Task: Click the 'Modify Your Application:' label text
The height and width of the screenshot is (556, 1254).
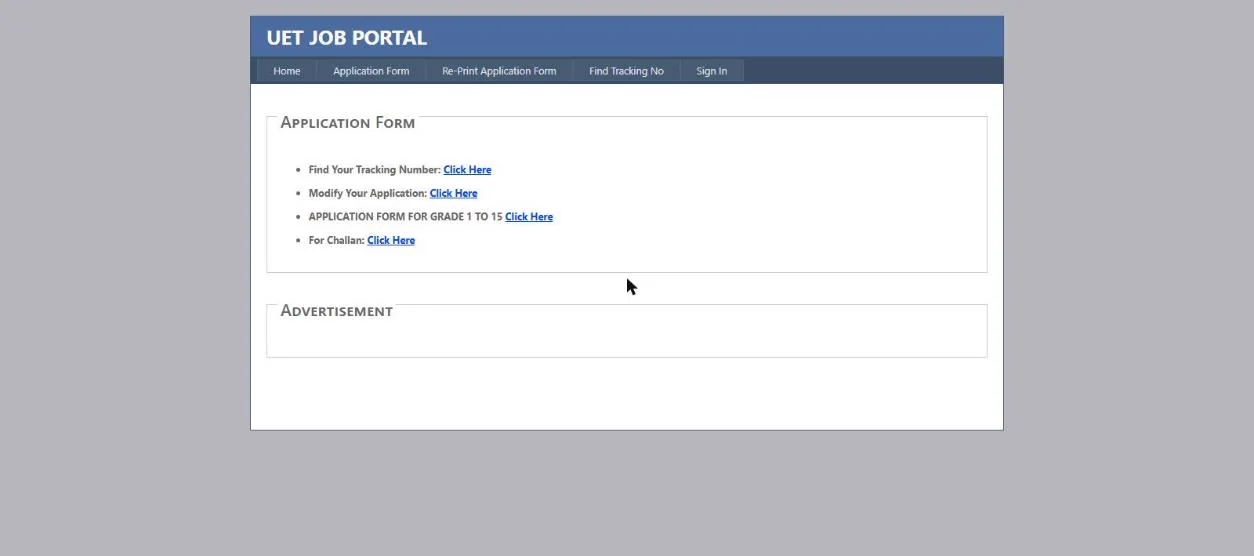Action: pos(368,193)
